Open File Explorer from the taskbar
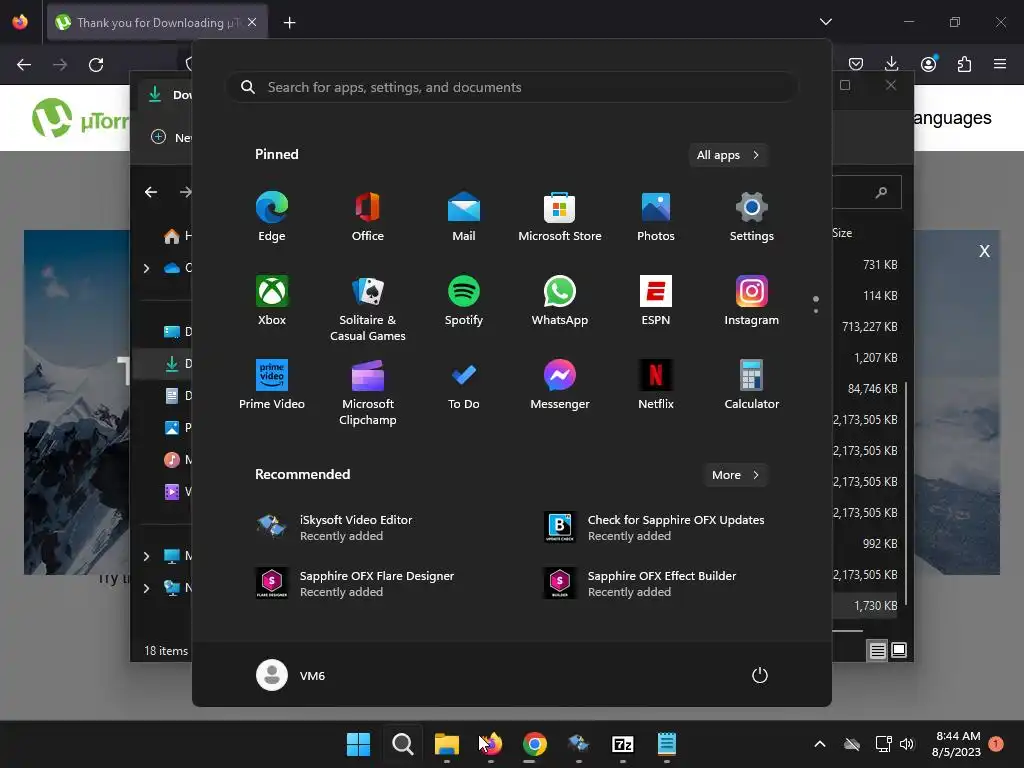Viewport: 1024px width, 768px height. click(x=447, y=744)
